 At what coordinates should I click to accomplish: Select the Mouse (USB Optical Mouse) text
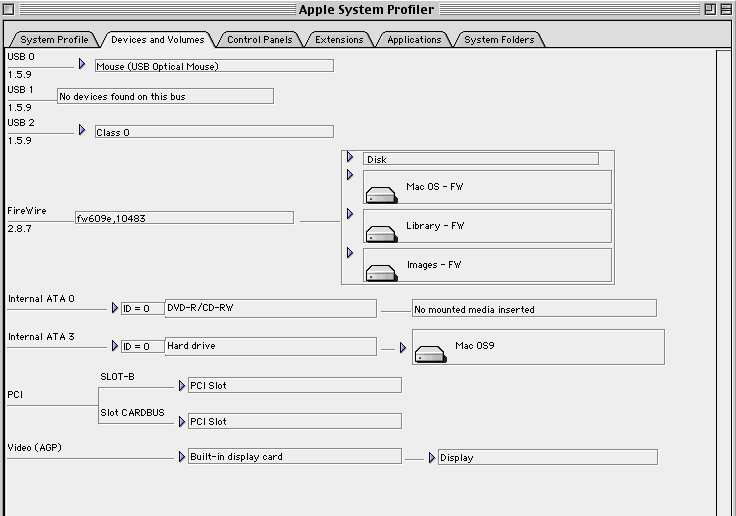tap(157, 67)
